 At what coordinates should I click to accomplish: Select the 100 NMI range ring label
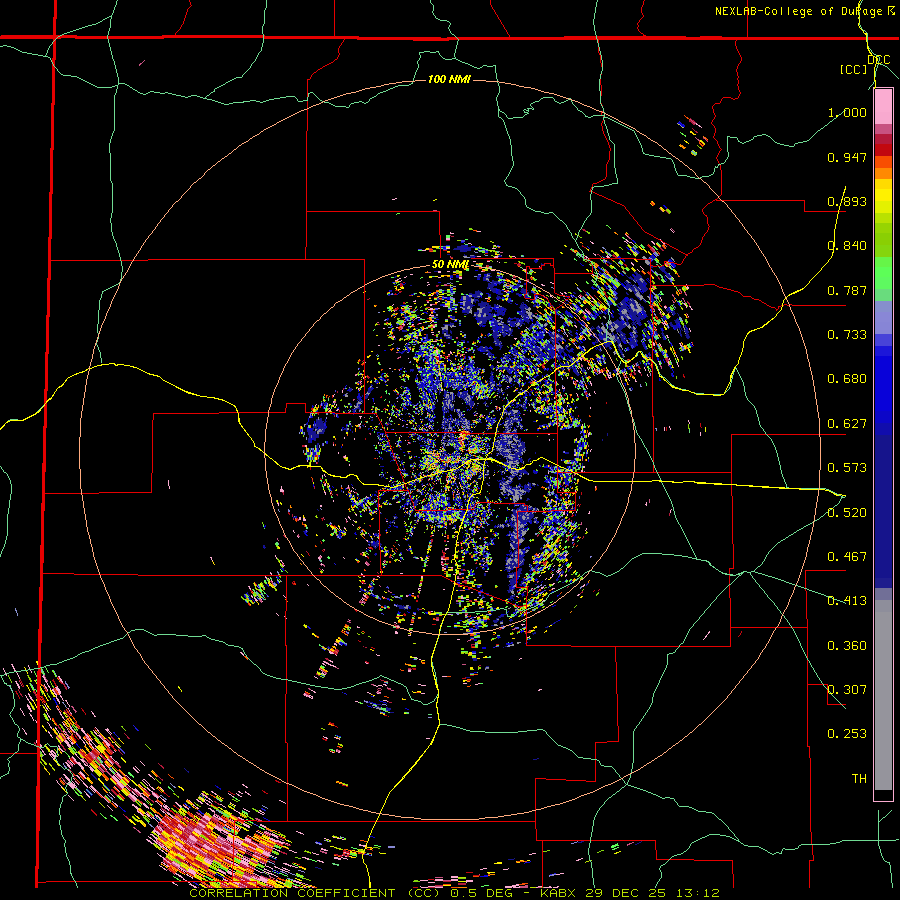point(449,79)
